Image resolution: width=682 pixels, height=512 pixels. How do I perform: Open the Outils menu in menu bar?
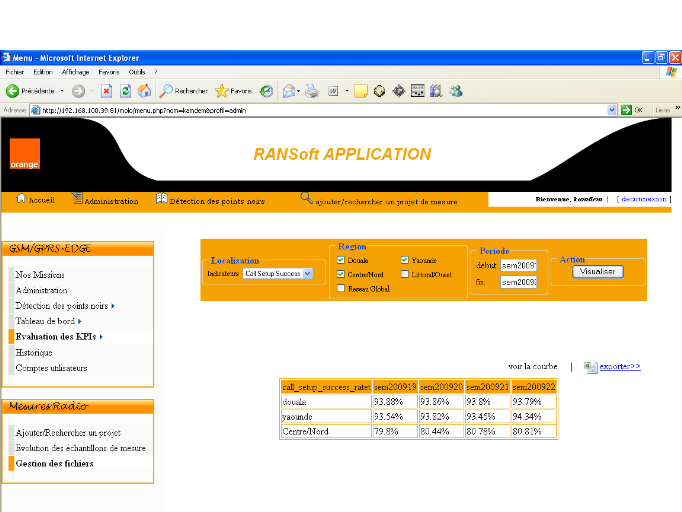[137, 72]
